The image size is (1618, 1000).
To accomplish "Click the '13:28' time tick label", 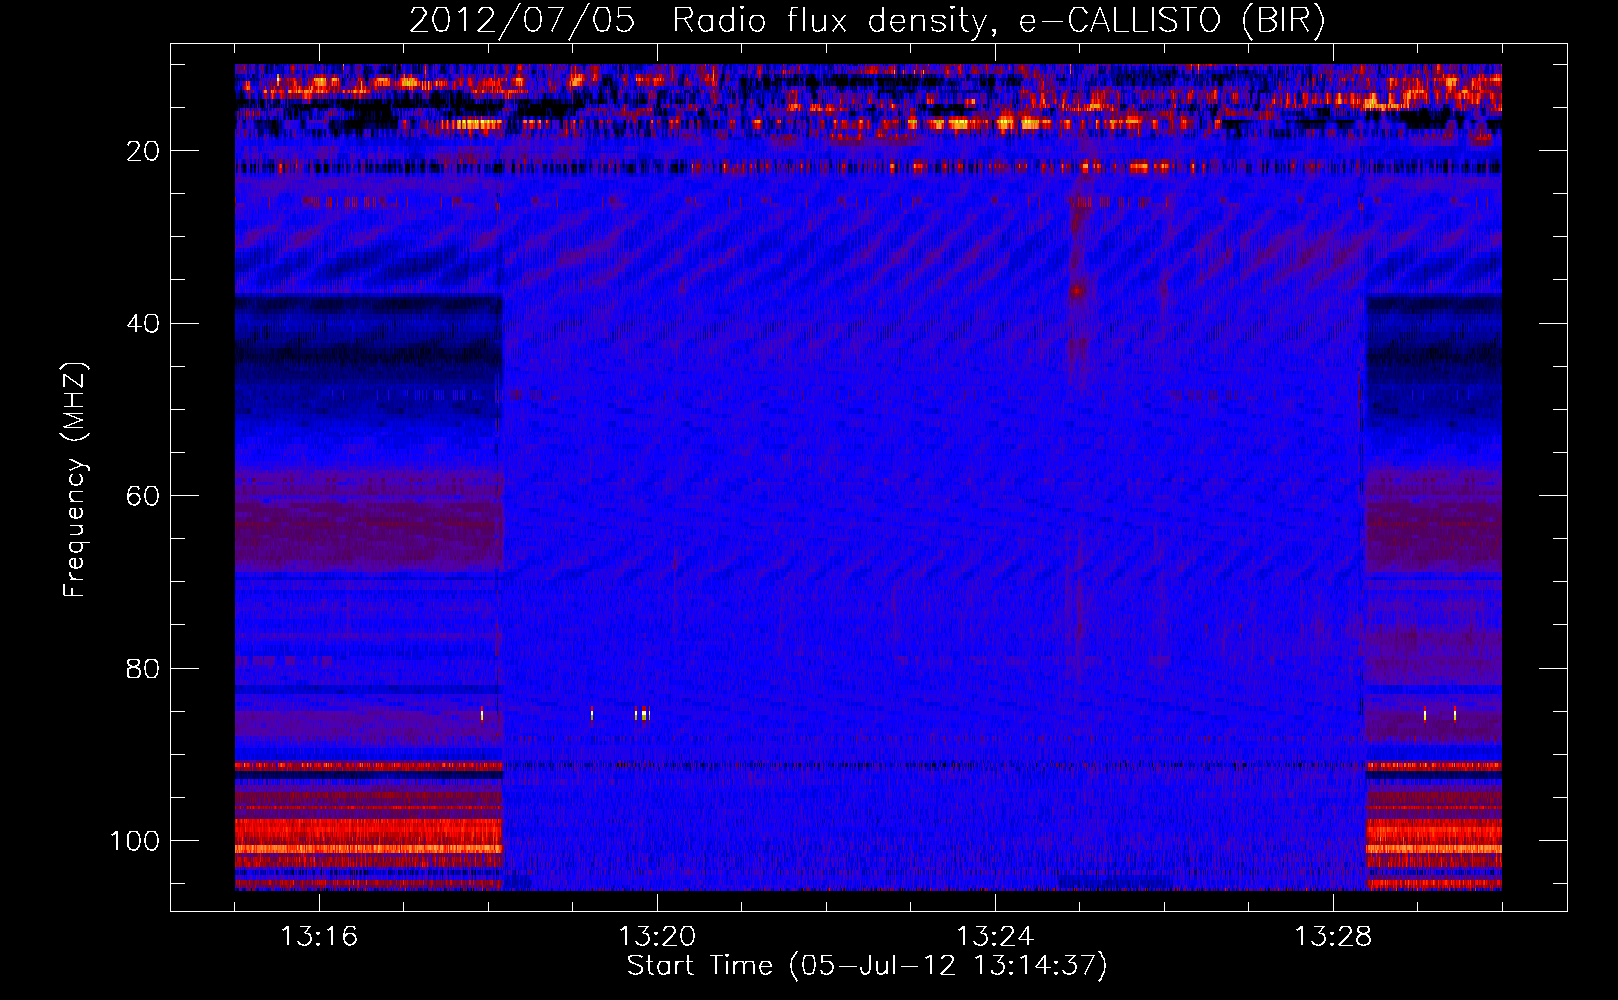I will tap(1333, 936).
